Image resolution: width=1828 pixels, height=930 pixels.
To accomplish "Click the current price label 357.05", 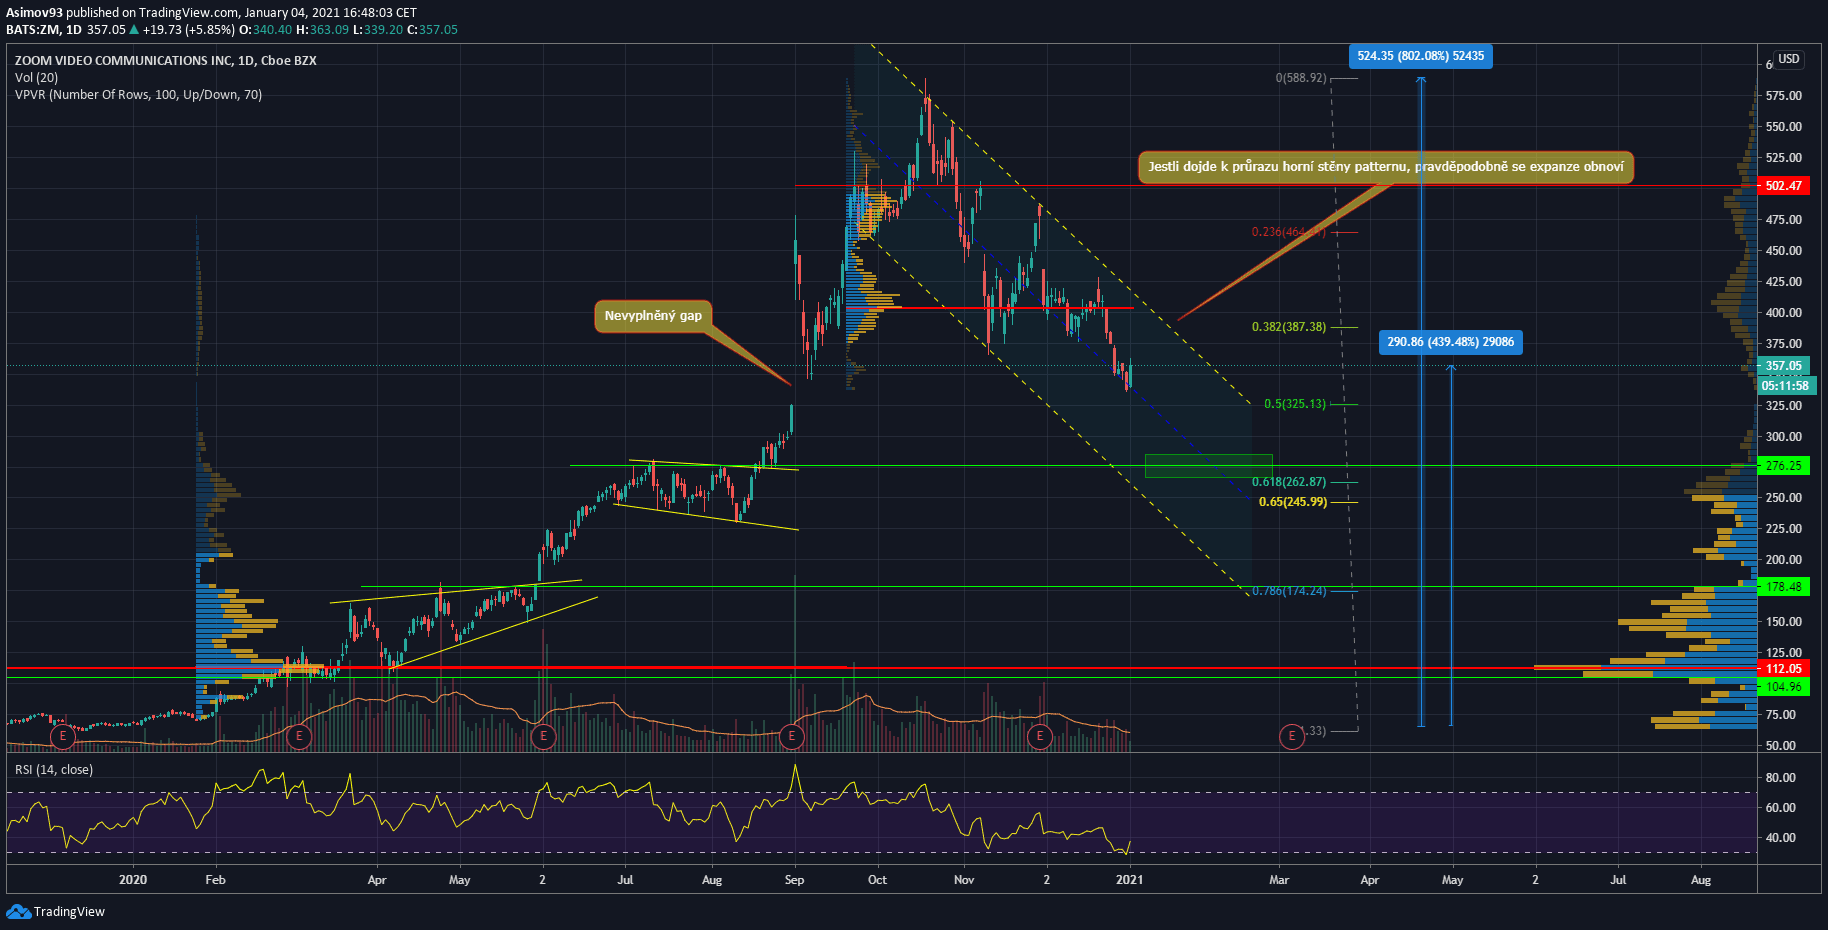I will tap(1783, 366).
